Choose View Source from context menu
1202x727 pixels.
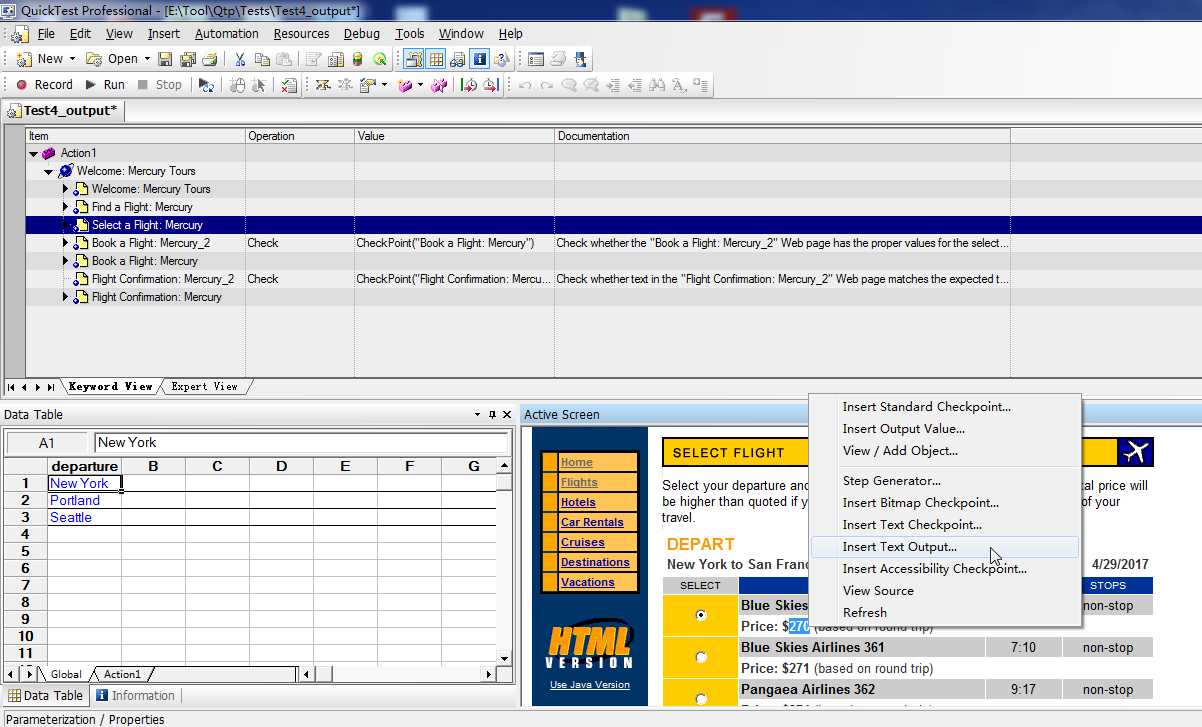pyautogui.click(x=945, y=591)
